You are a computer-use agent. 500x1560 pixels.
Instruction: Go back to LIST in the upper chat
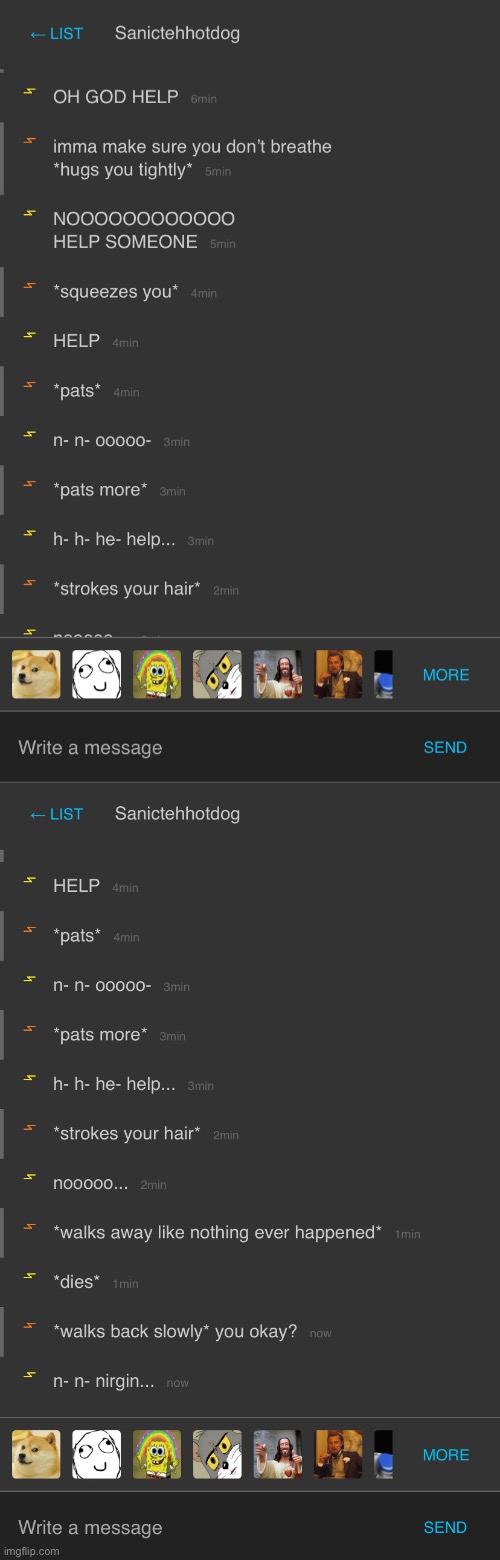tap(56, 34)
